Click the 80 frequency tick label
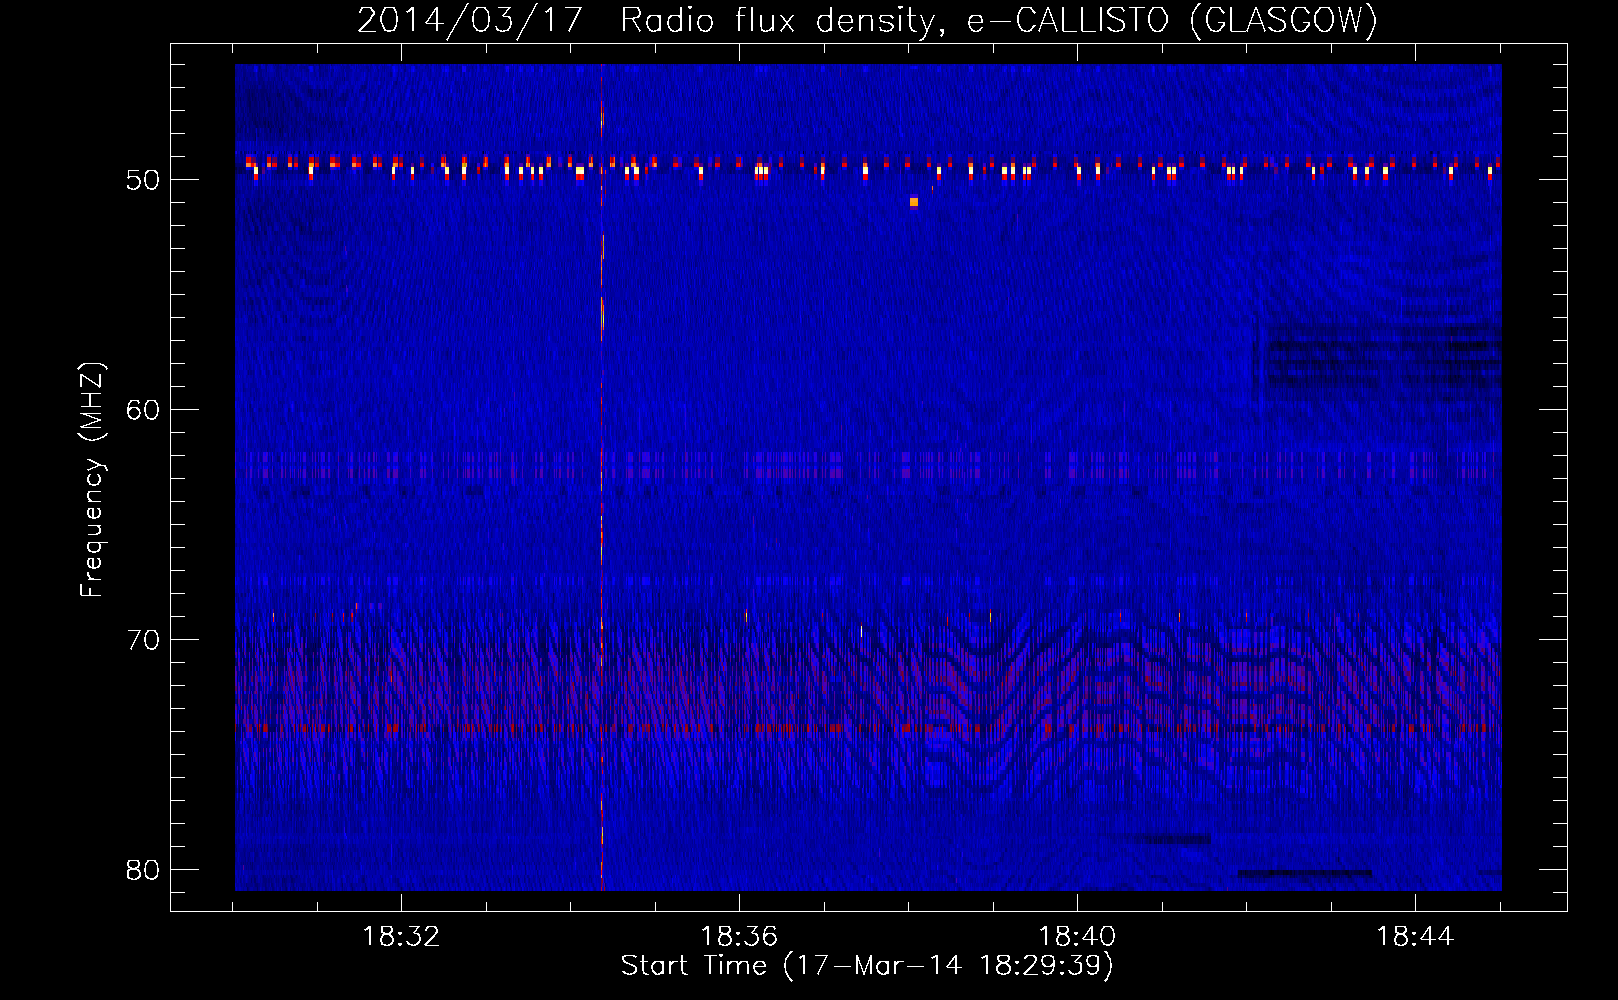1618x1000 pixels. [144, 870]
